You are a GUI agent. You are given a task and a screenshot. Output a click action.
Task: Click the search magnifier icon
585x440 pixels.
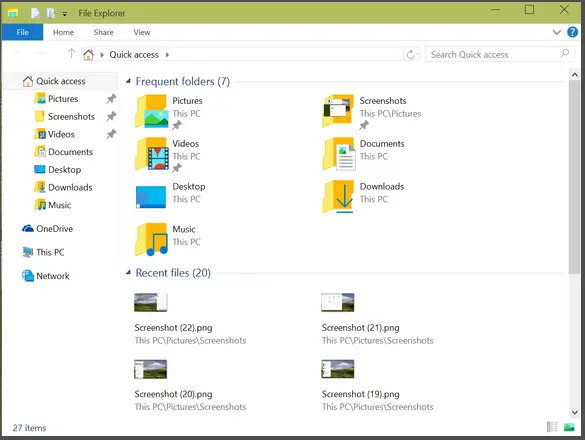pyautogui.click(x=564, y=54)
